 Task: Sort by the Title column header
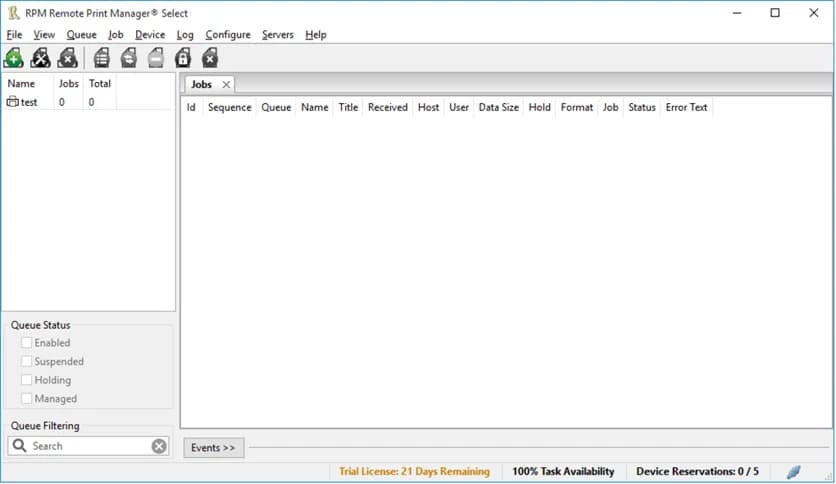click(x=348, y=107)
